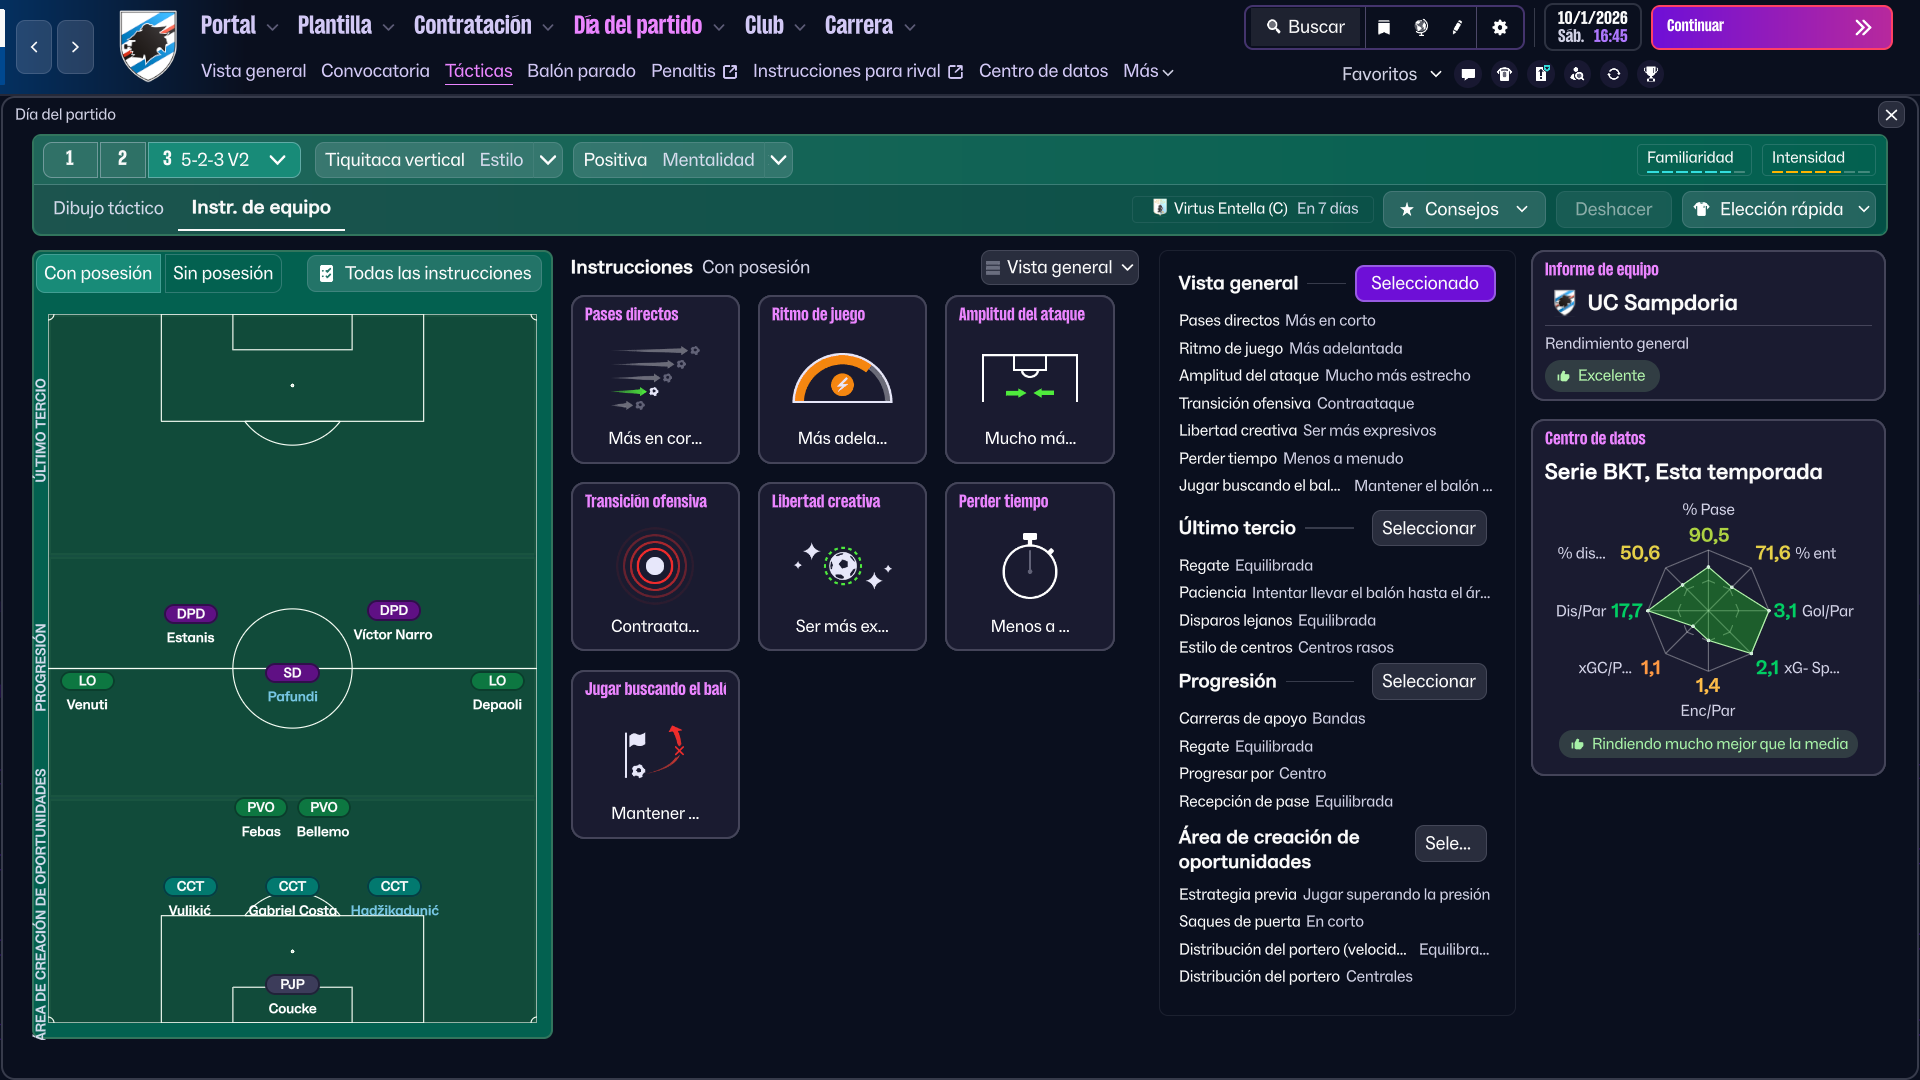
Task: Click the shirt shortcut icon in favorites
Action: [1504, 74]
